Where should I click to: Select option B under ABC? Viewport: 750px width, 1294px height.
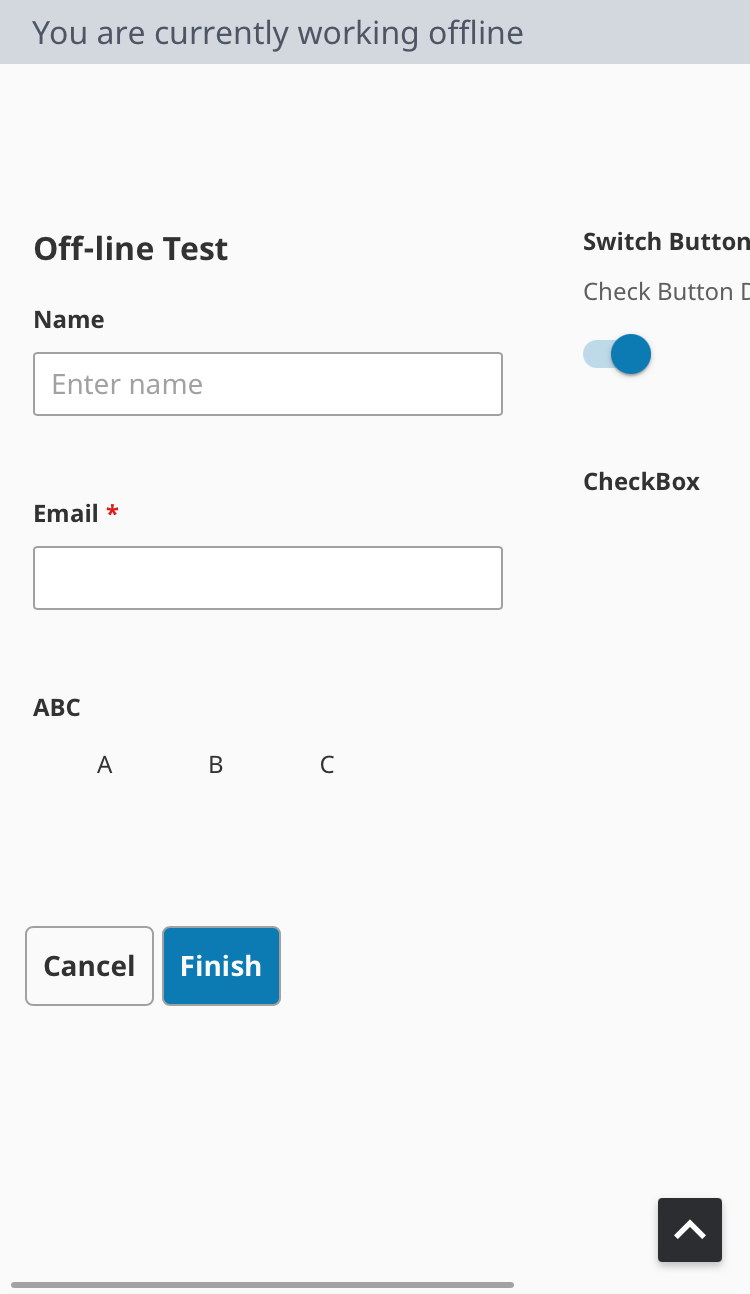(x=215, y=765)
